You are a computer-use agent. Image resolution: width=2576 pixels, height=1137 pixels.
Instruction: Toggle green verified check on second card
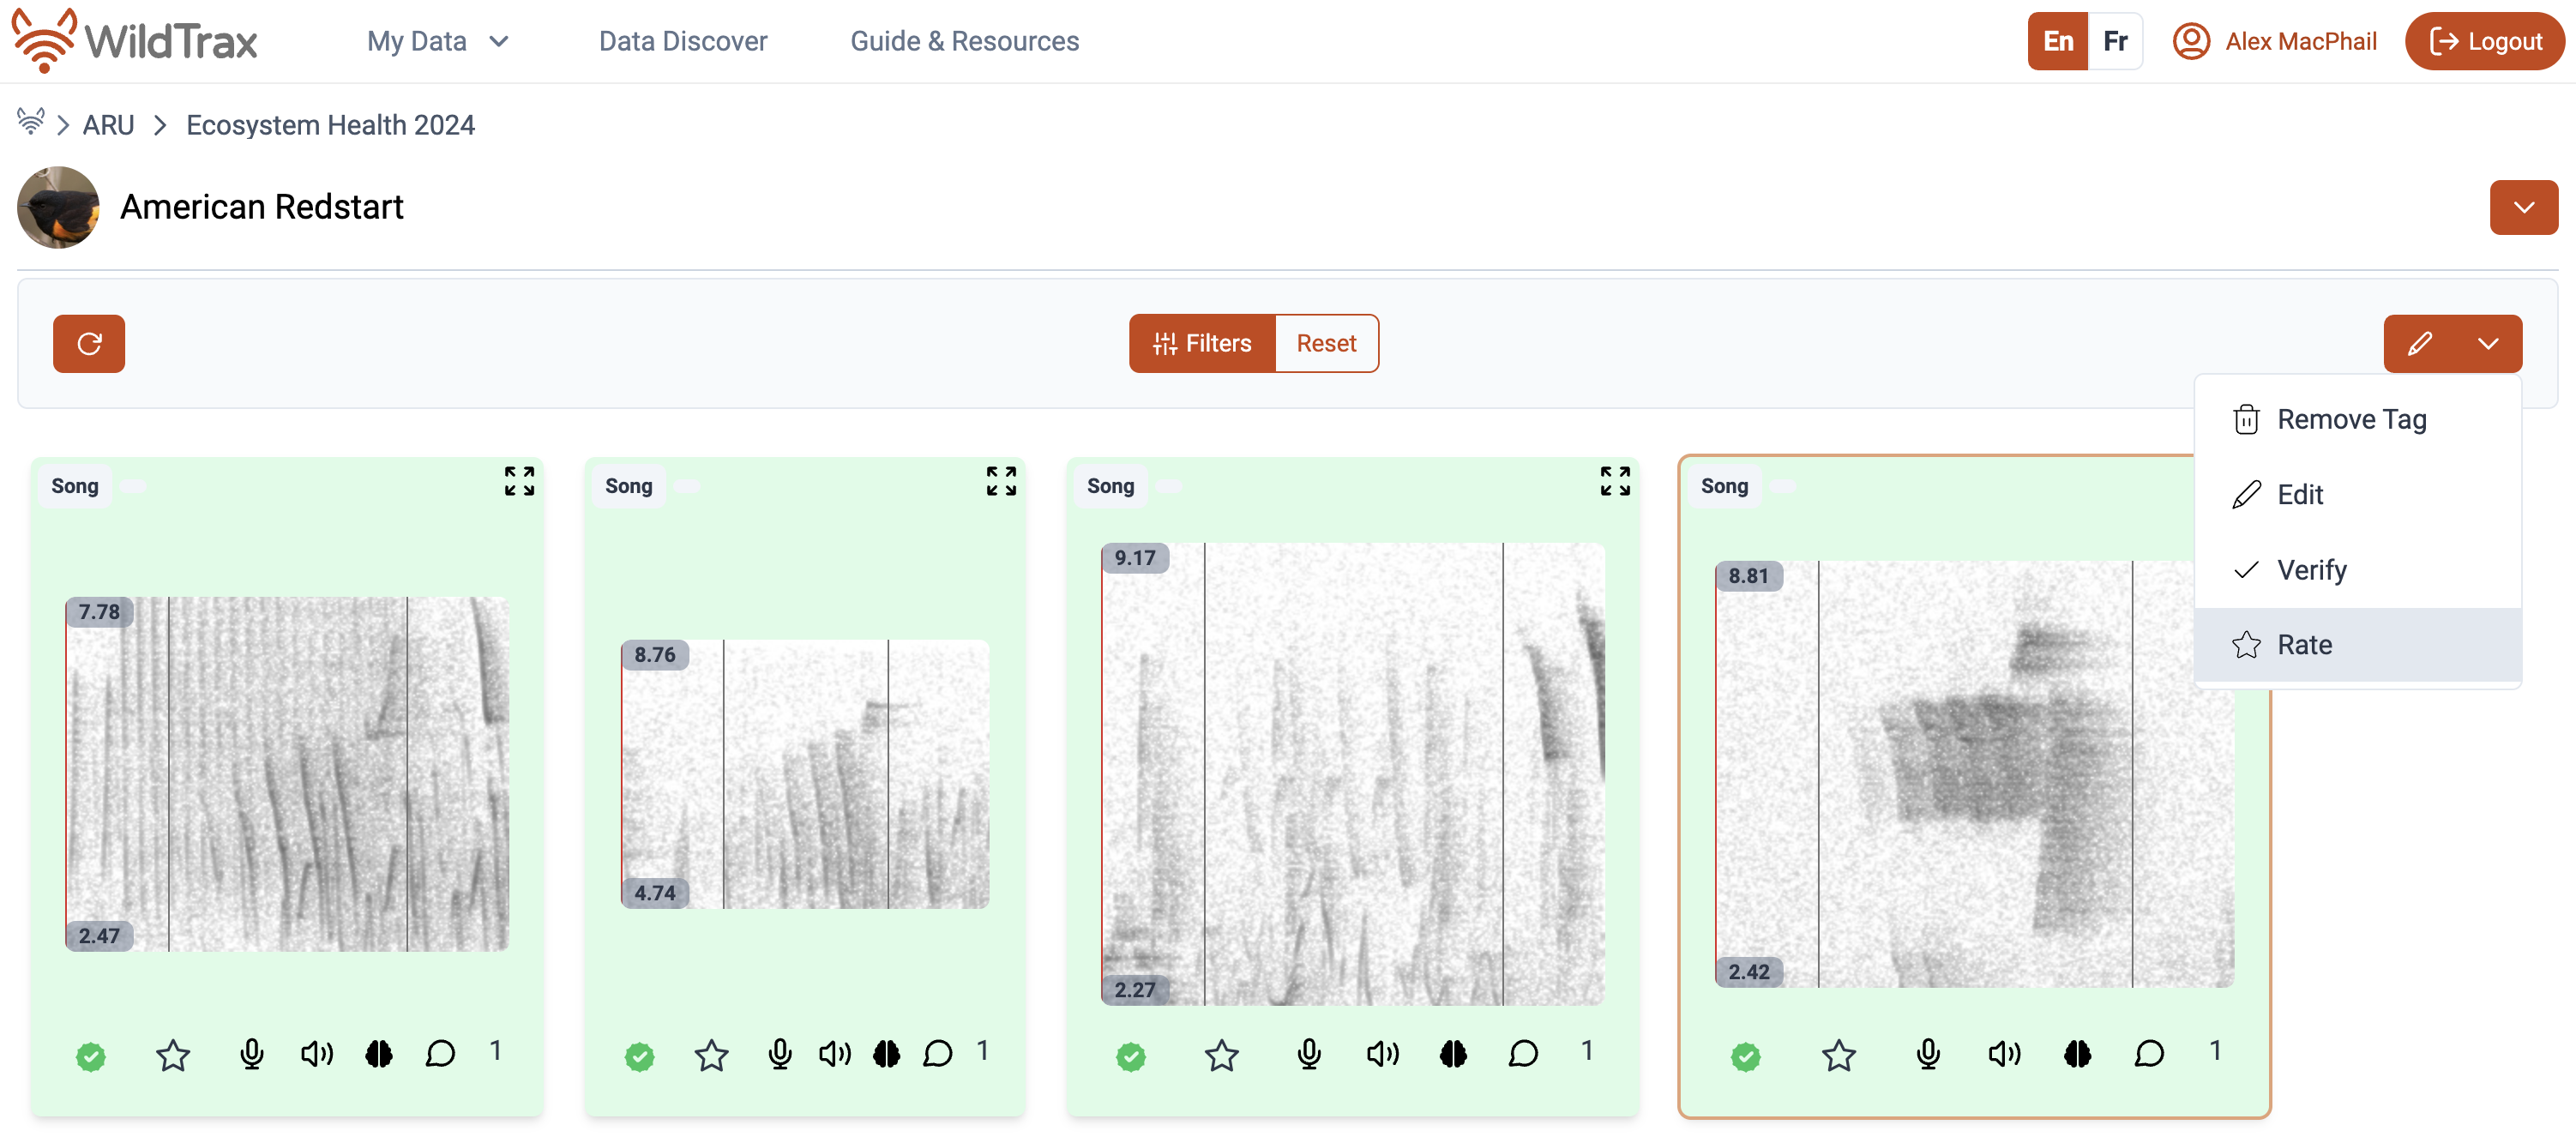(x=640, y=1056)
